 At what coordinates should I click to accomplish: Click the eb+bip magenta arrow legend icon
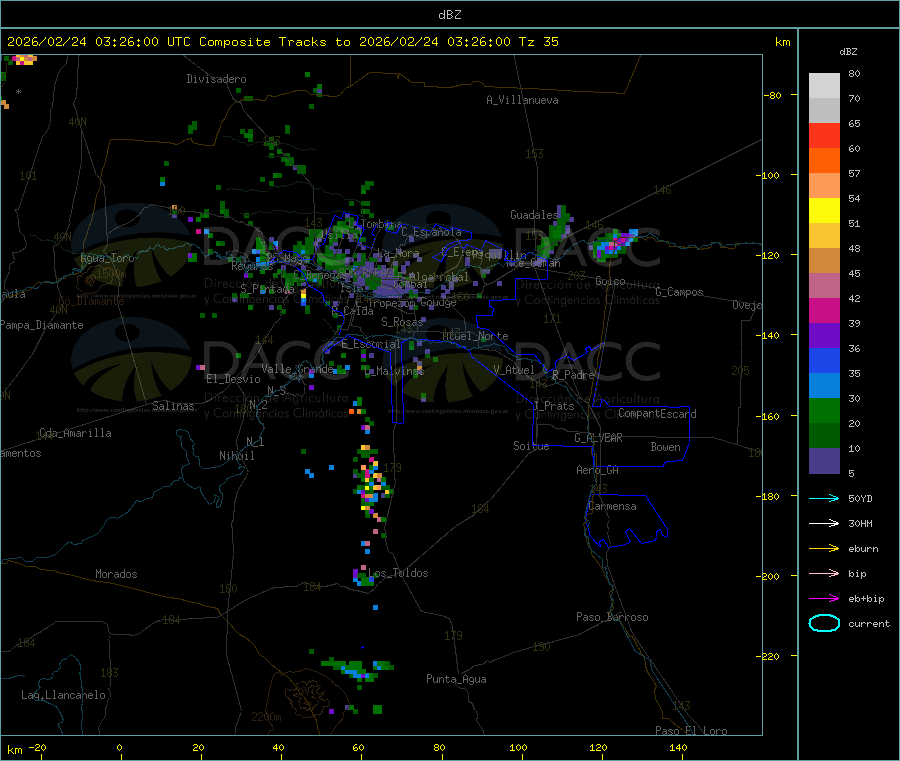(x=824, y=598)
